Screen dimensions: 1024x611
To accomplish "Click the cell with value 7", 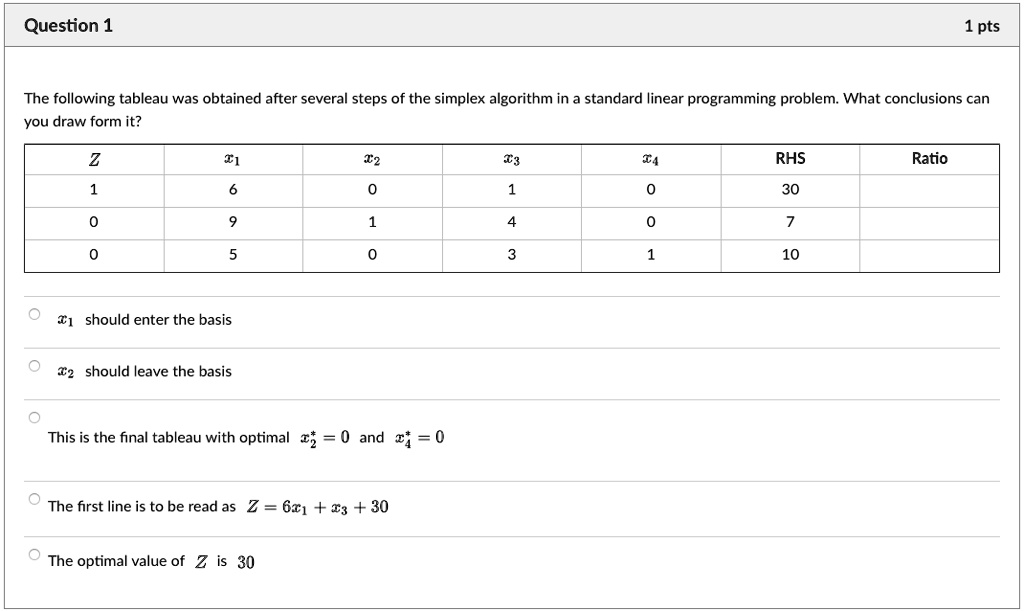I will tap(789, 221).
